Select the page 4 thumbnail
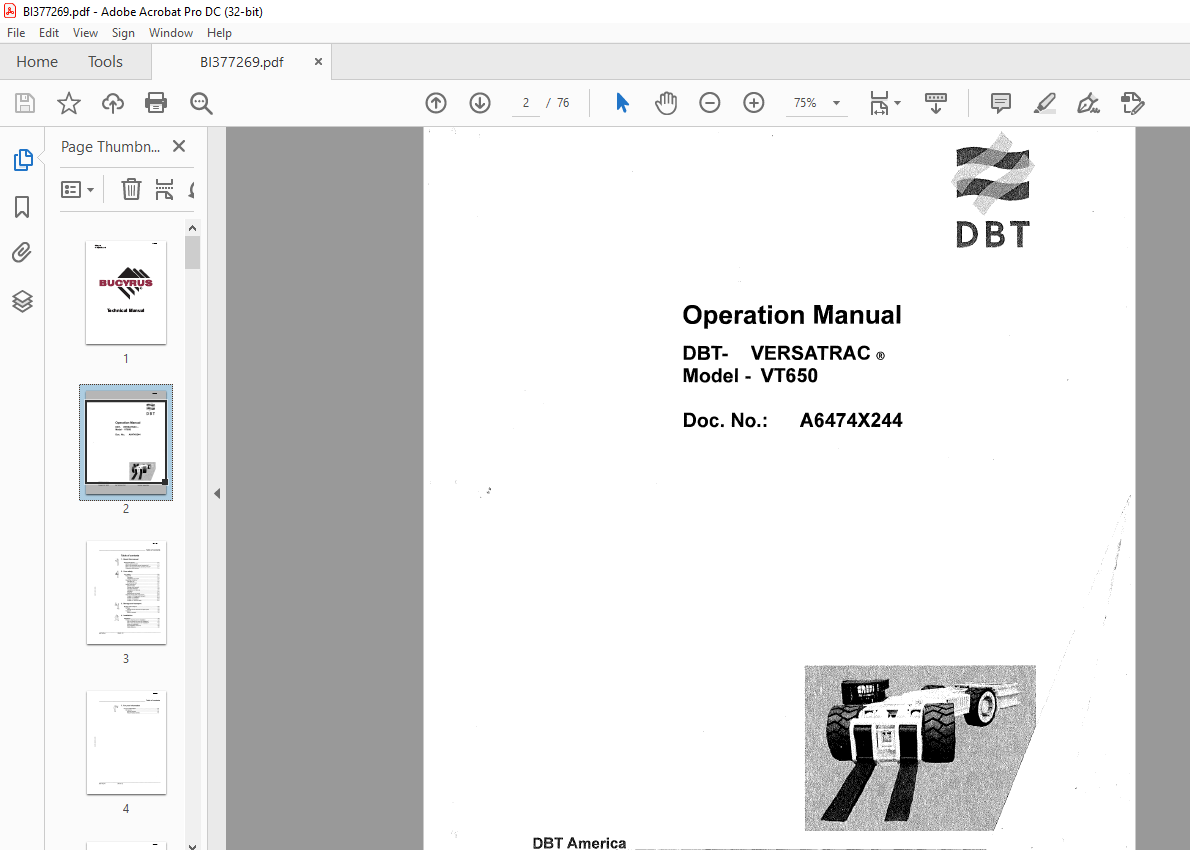This screenshot has width=1190, height=850. [x=126, y=742]
